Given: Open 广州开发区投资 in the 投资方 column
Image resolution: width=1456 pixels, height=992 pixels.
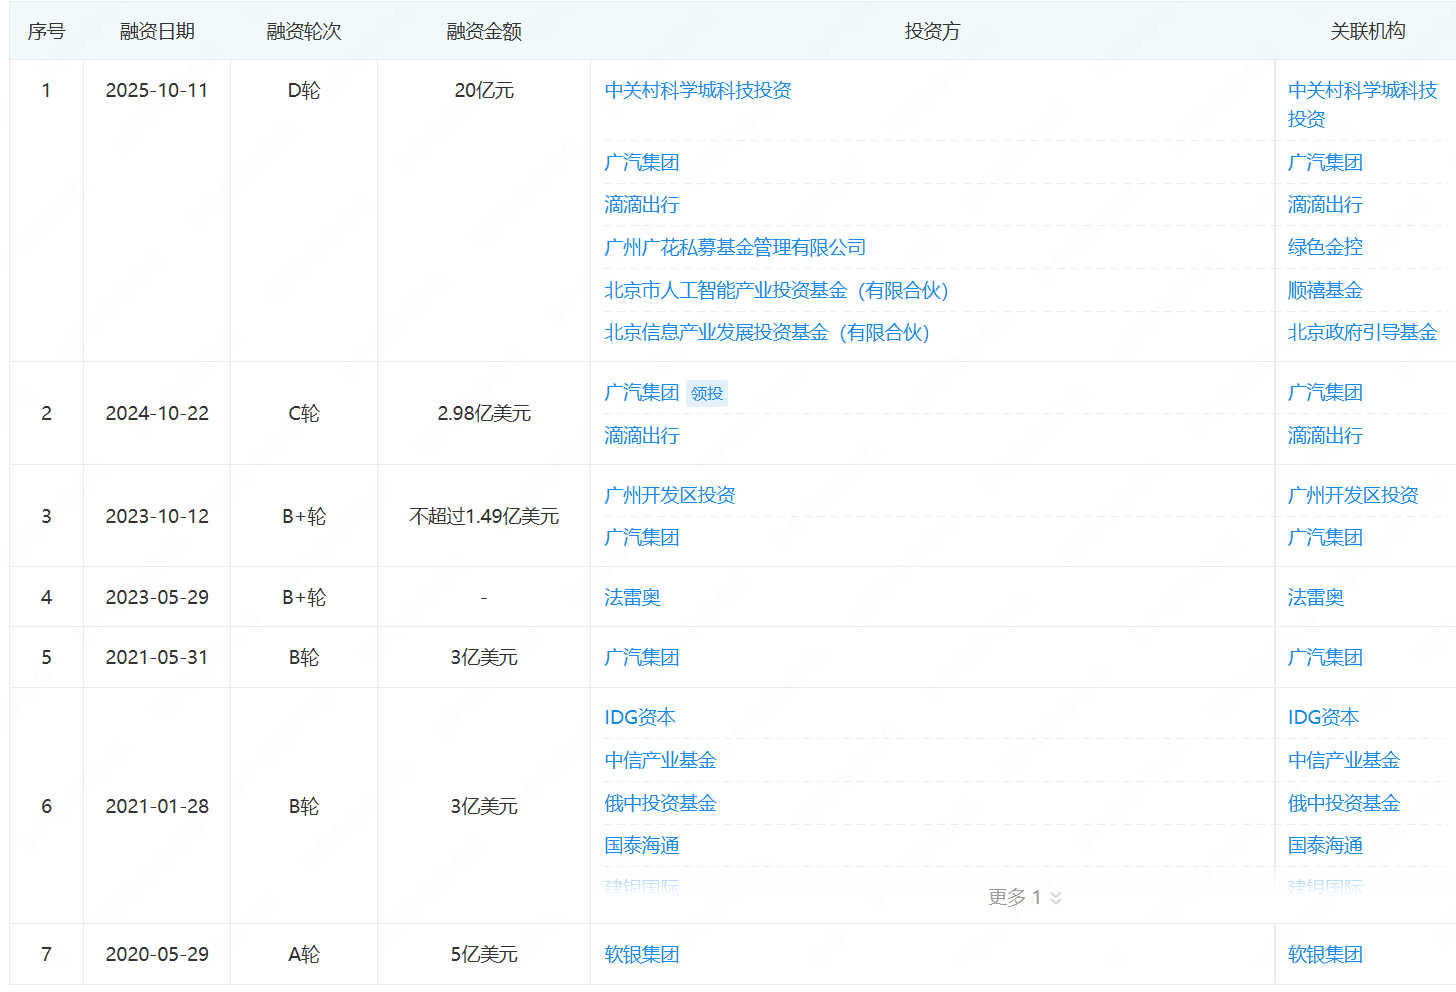Looking at the screenshot, I should click(x=669, y=496).
